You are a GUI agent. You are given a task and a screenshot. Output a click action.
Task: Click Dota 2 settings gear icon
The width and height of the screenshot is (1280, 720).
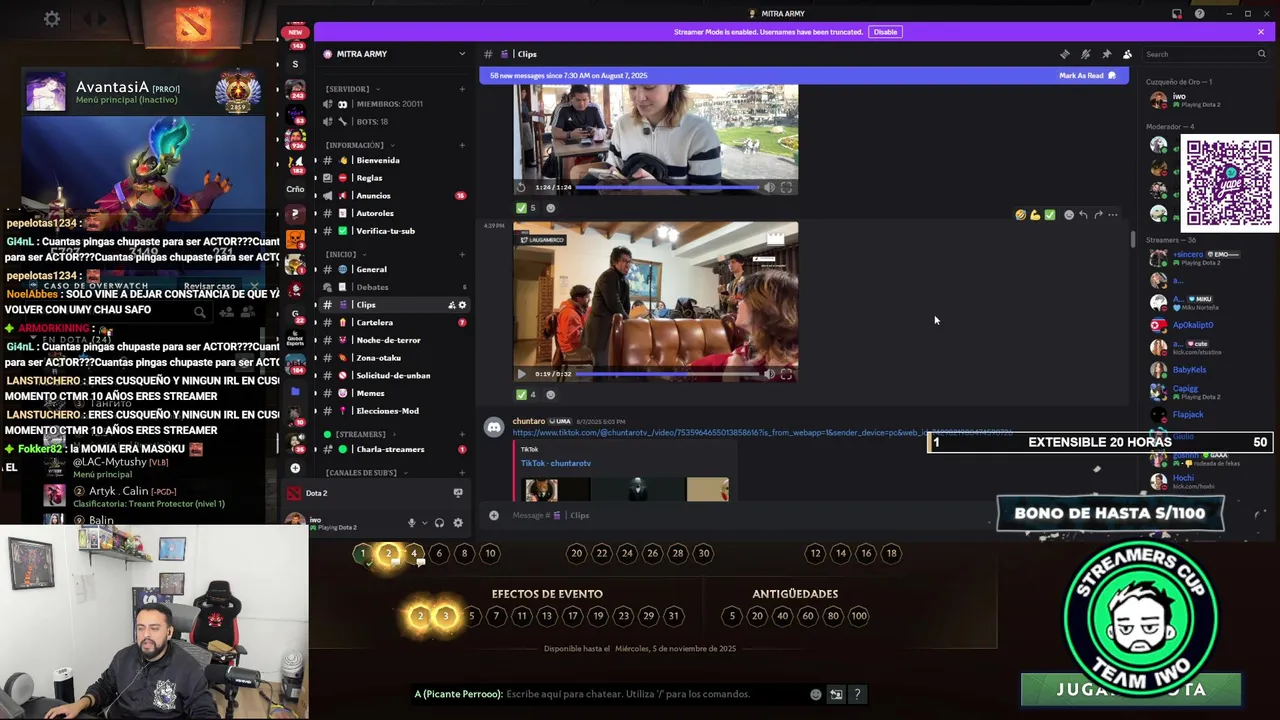click(52, 19)
